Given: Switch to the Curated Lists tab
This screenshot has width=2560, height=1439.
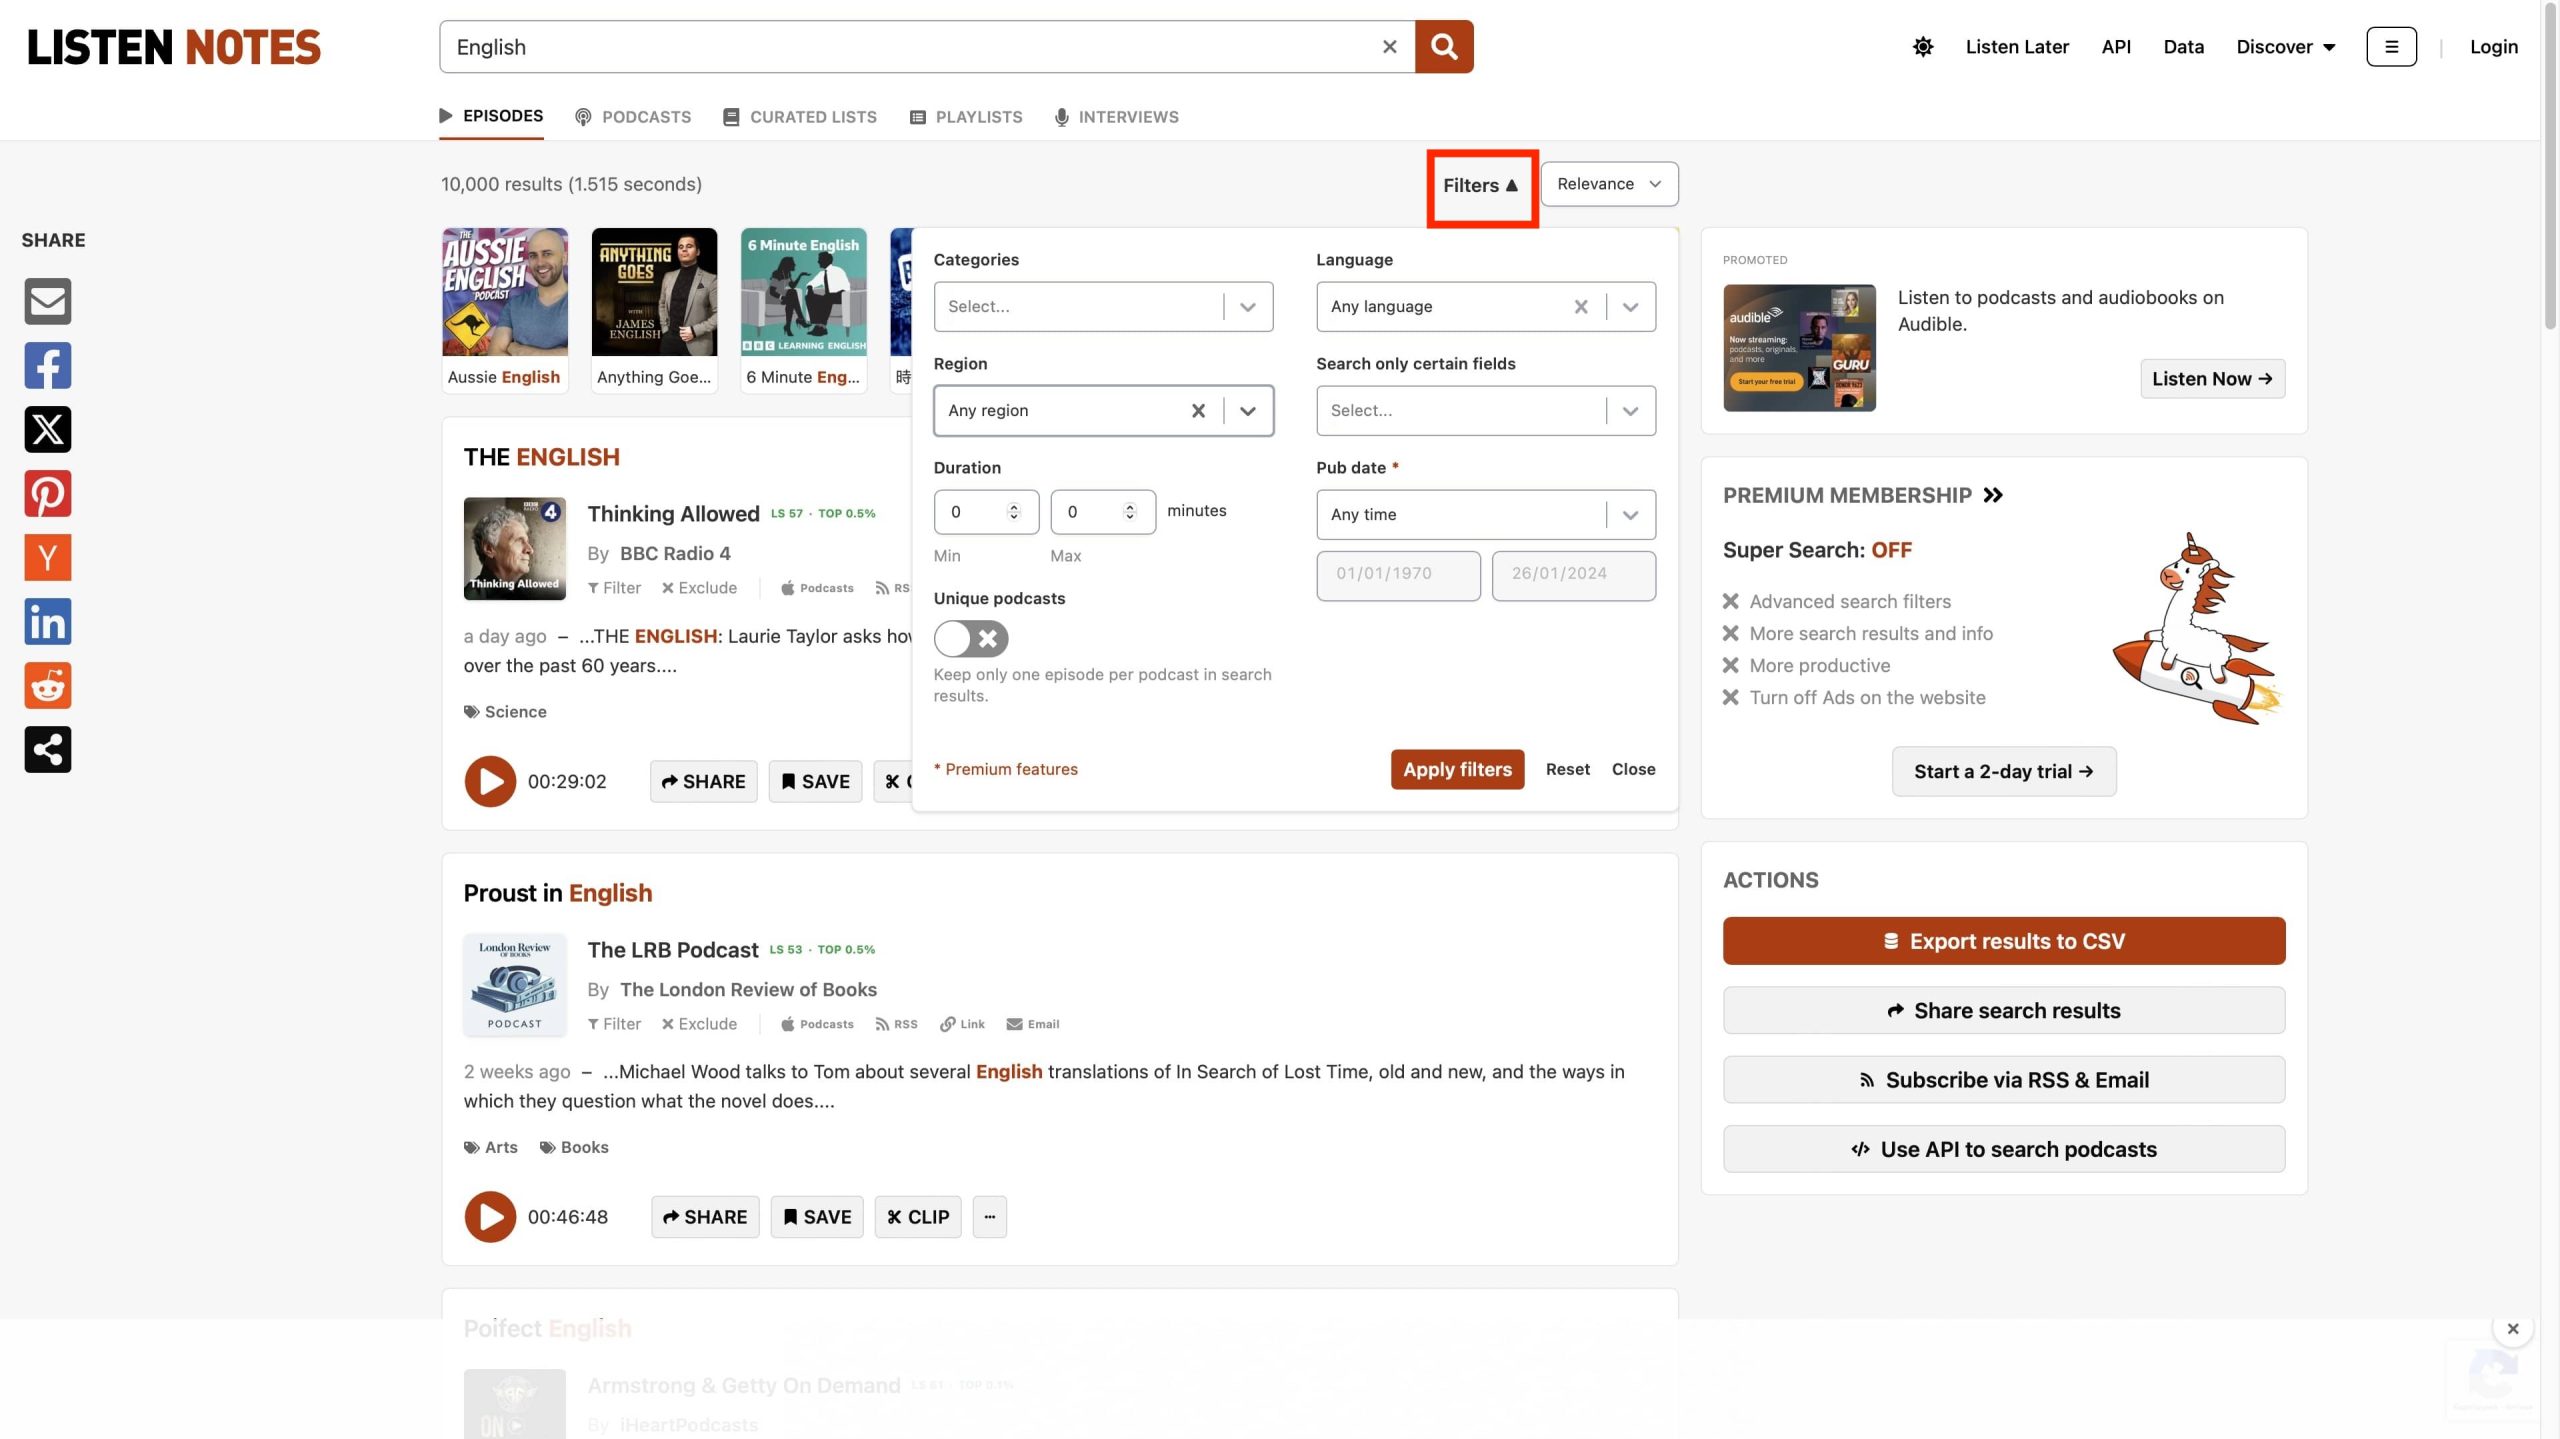Looking at the screenshot, I should (800, 117).
